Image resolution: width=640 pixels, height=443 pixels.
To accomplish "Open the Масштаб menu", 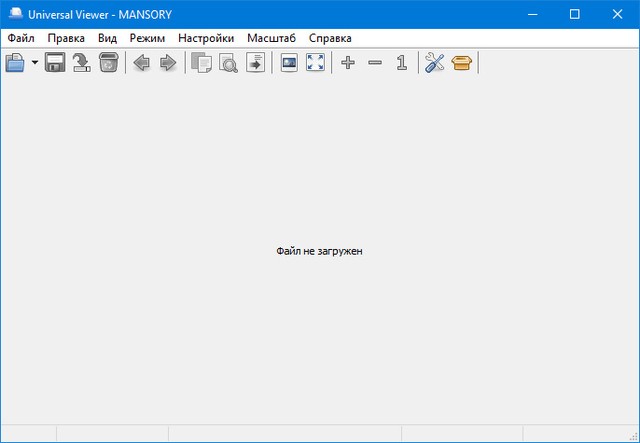I will (272, 38).
